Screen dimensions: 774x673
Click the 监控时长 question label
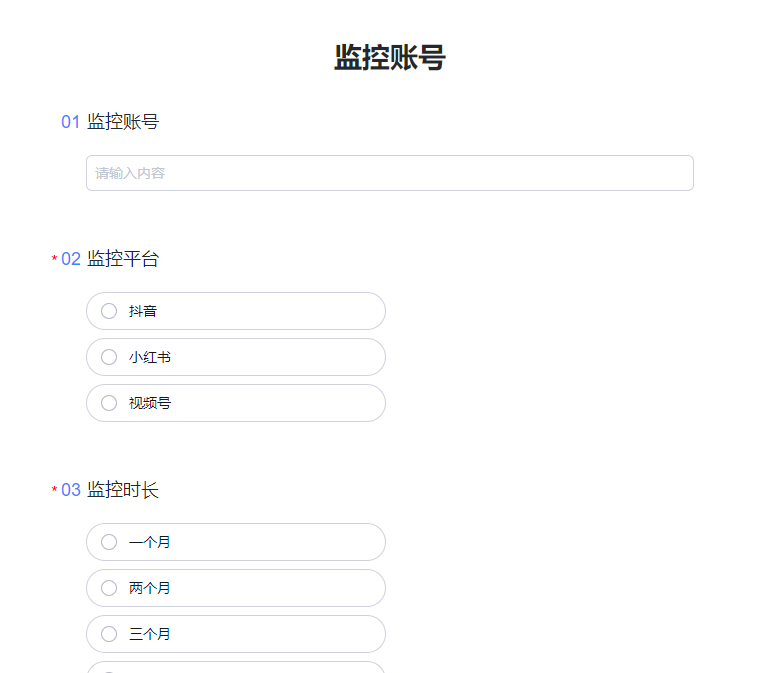pos(123,490)
